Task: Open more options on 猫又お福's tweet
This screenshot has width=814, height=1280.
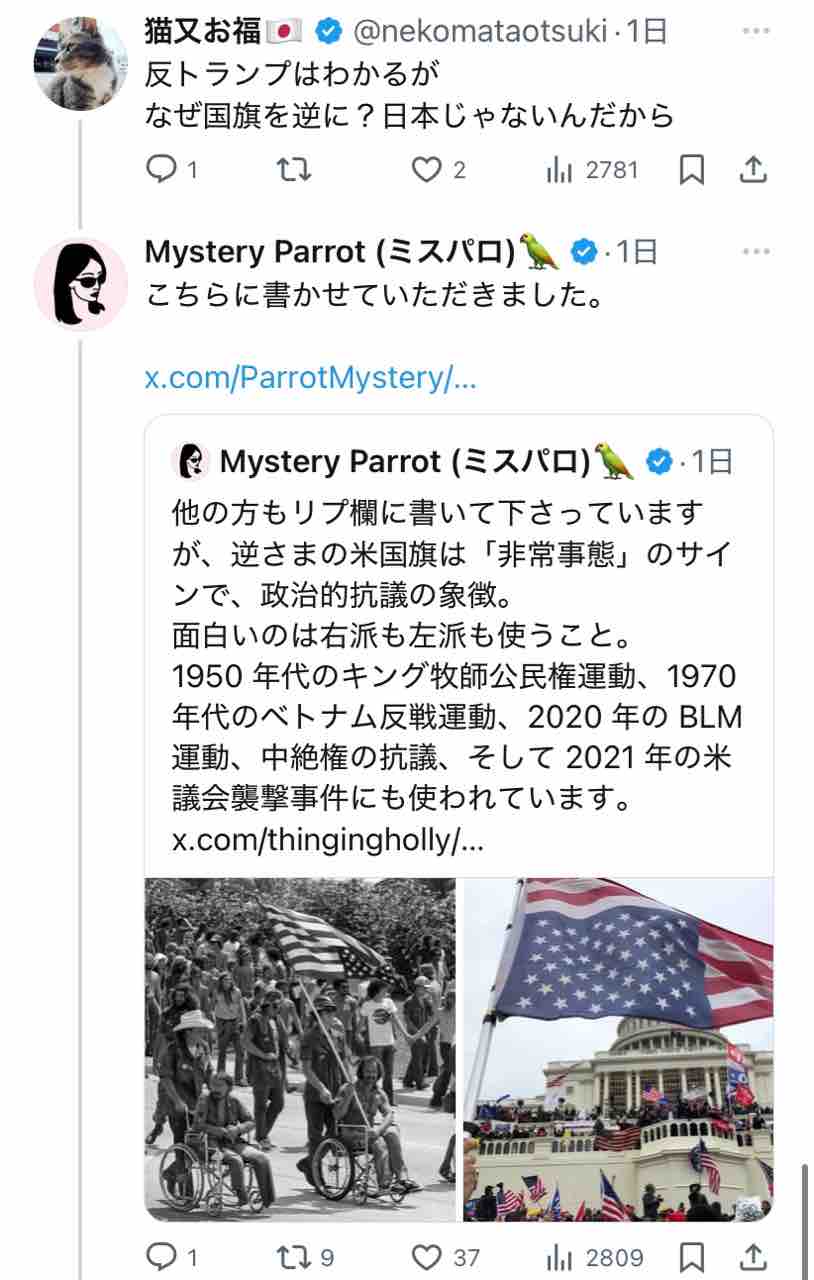Action: click(756, 32)
